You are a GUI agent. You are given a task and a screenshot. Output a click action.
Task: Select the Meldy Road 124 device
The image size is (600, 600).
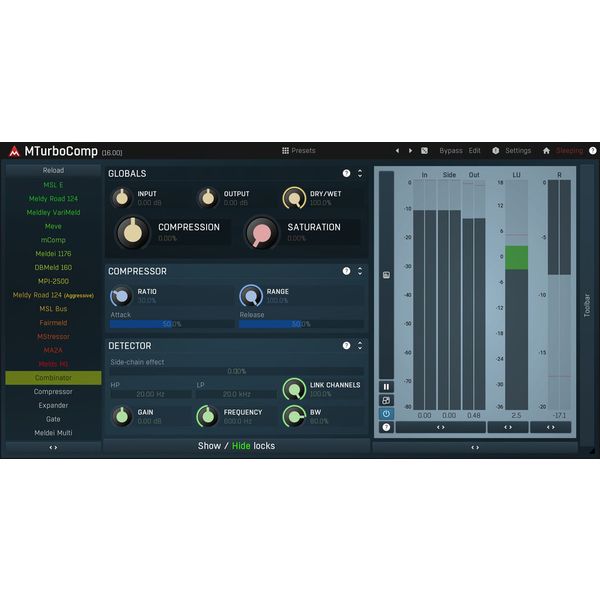tap(53, 199)
